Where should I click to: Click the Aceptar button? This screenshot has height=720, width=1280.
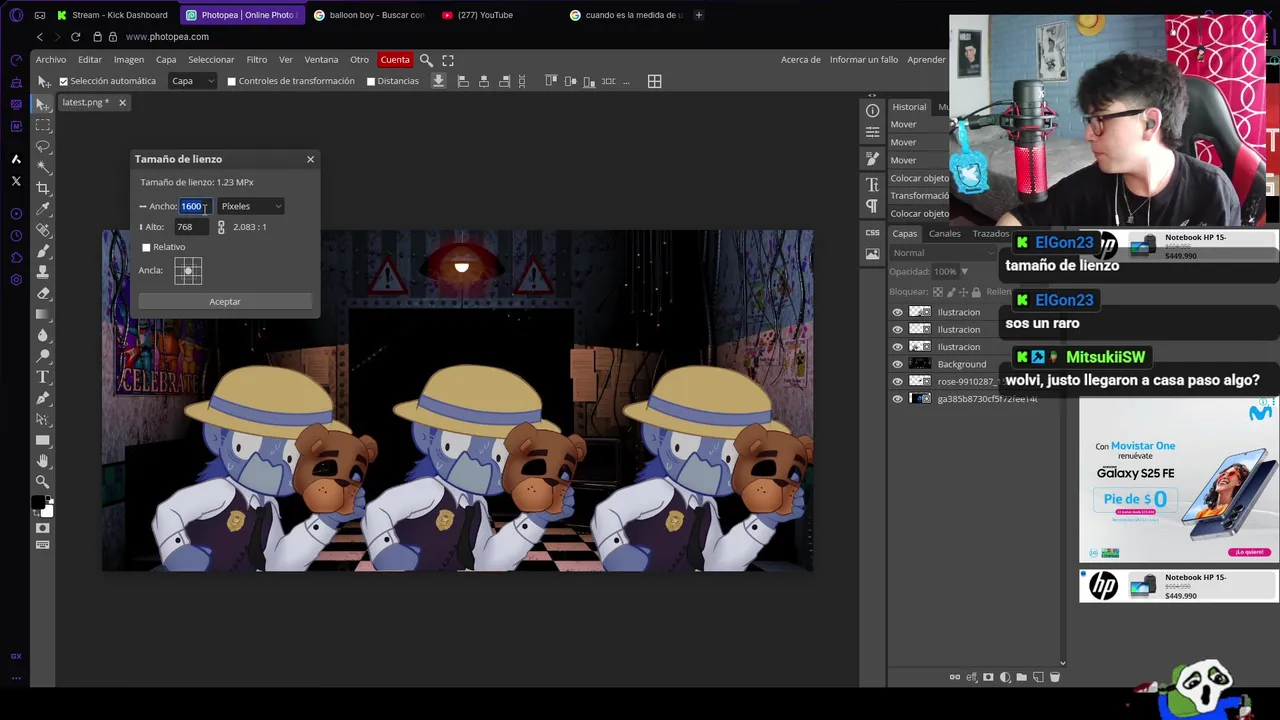pyautogui.click(x=225, y=302)
